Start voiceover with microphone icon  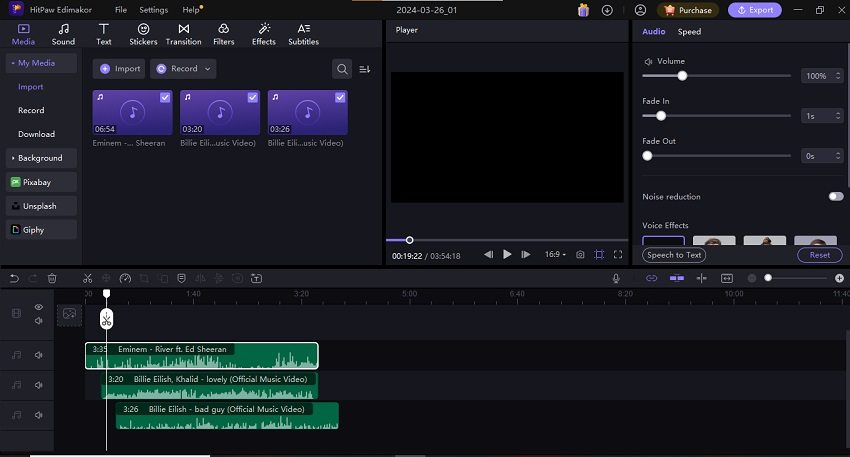tap(616, 279)
